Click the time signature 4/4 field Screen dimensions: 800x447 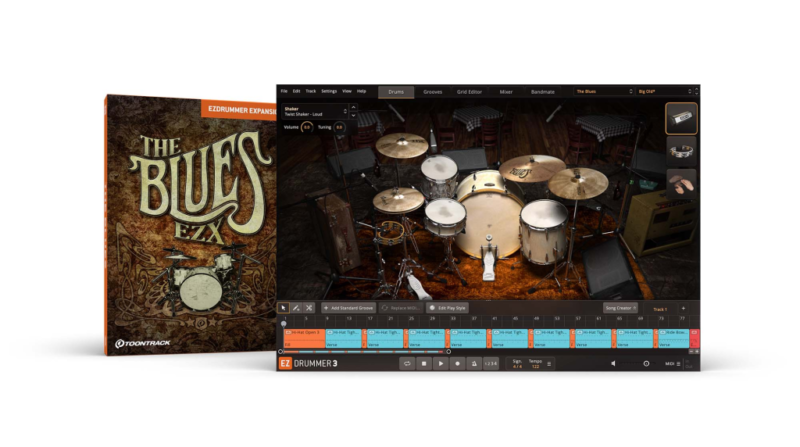(517, 364)
